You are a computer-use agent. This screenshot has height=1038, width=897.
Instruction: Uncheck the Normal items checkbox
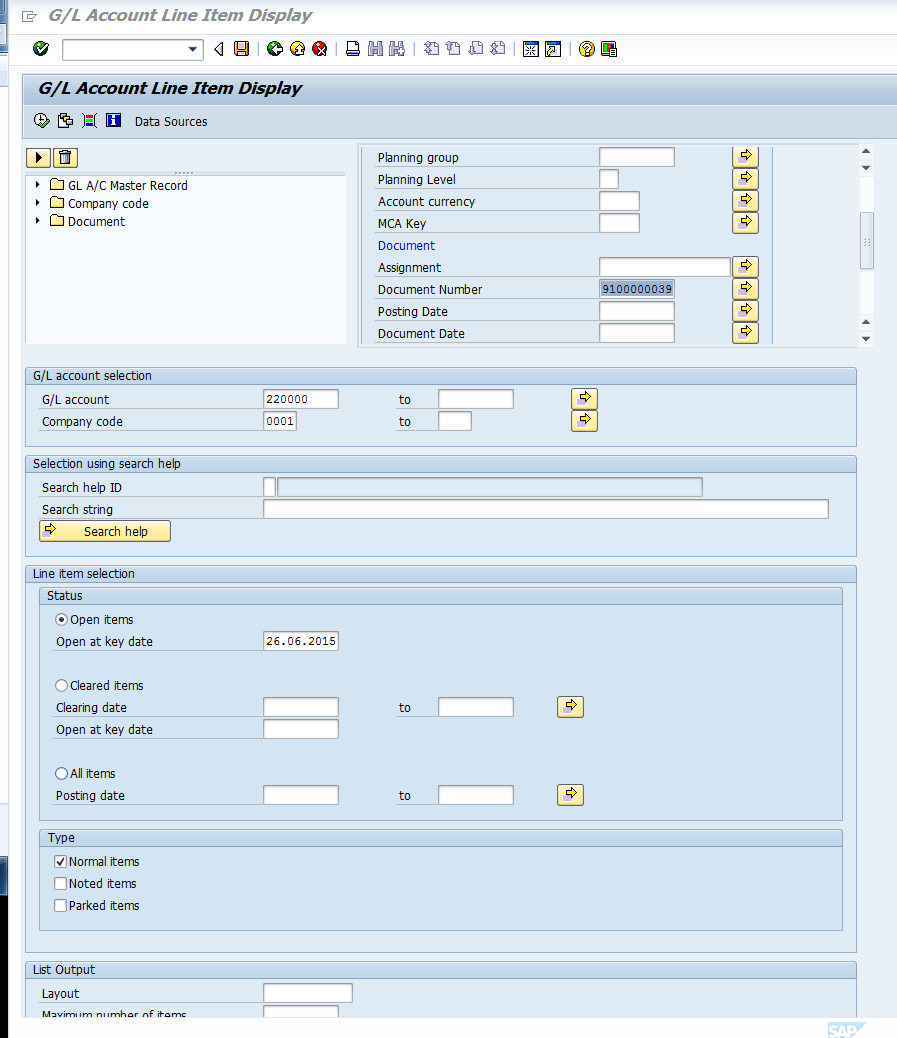61,861
